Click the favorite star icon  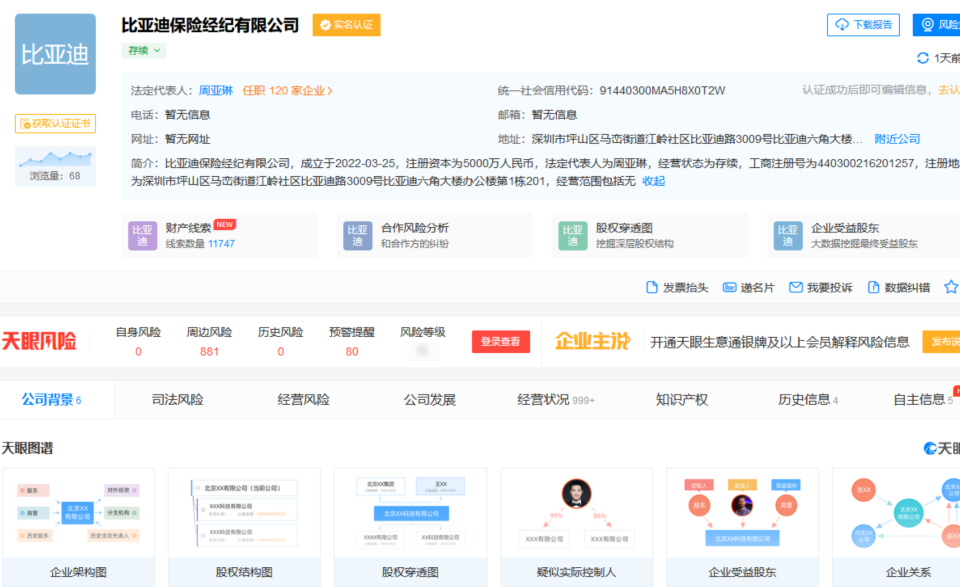pos(951,287)
